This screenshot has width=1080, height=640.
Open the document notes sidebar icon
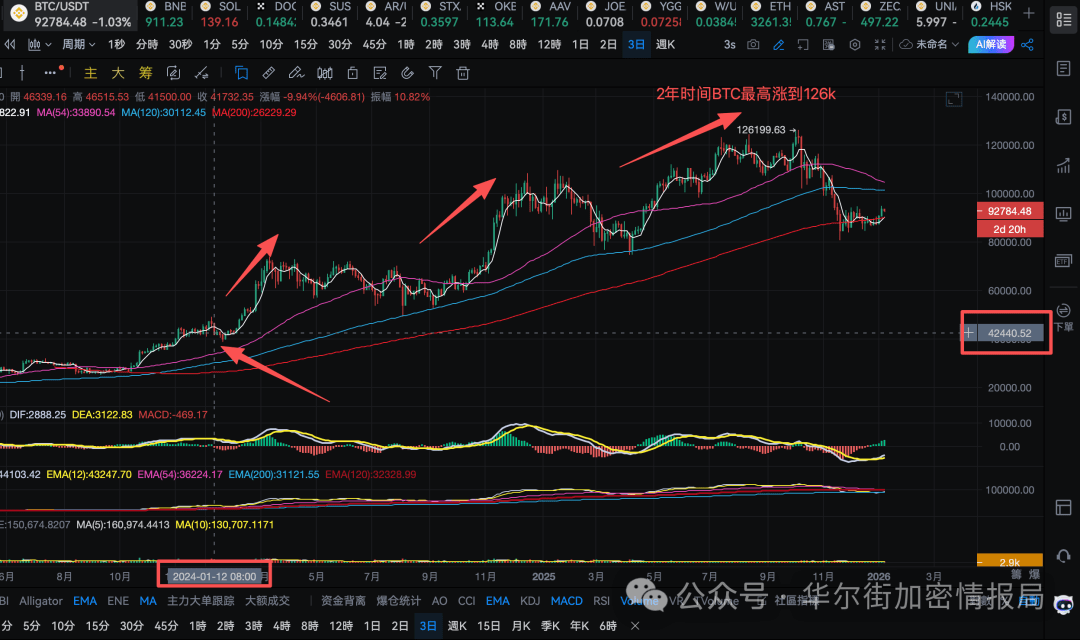pos(1063,68)
